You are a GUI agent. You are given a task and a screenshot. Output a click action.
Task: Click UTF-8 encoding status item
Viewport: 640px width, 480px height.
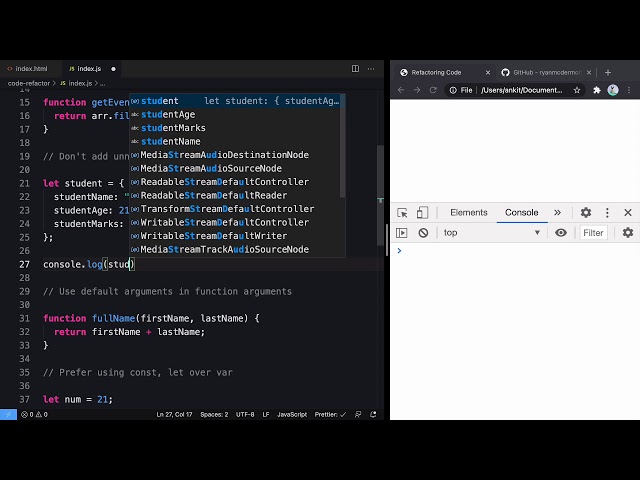tap(245, 414)
